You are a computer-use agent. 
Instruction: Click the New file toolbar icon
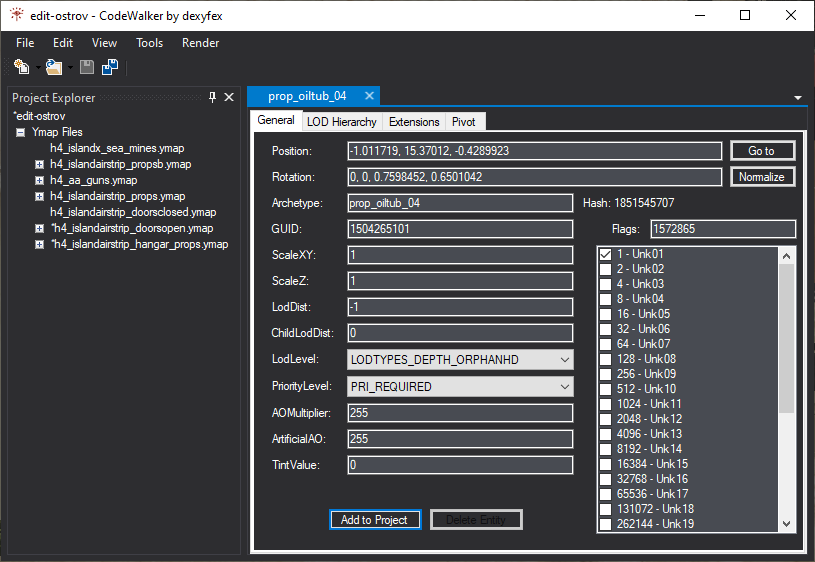(20, 67)
